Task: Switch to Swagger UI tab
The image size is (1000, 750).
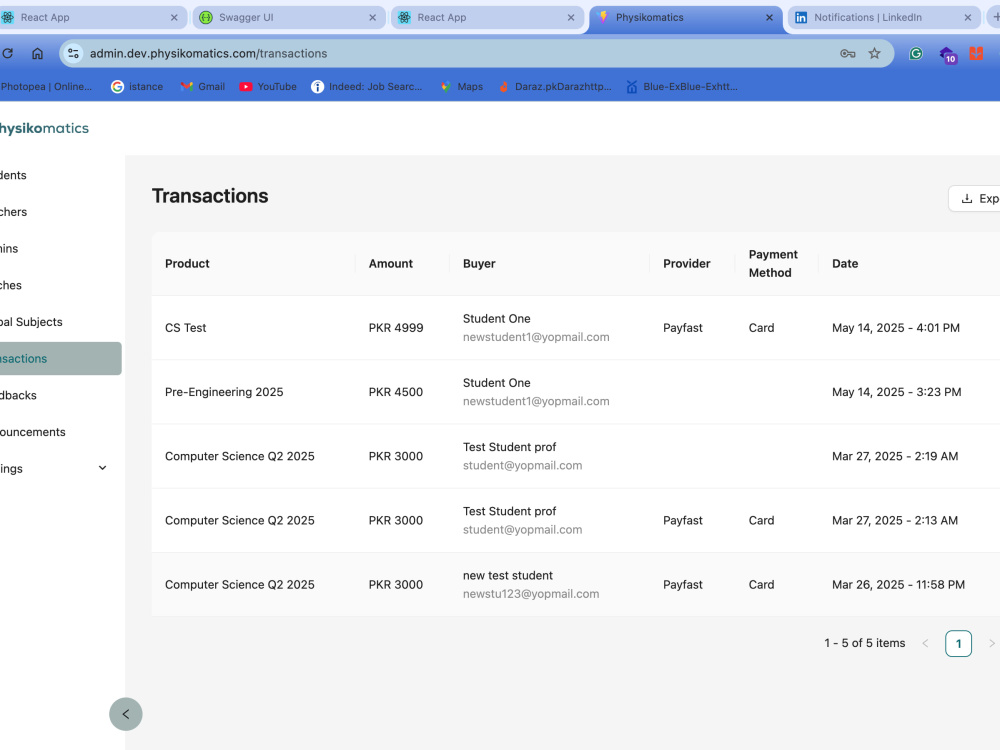Action: (x=289, y=18)
